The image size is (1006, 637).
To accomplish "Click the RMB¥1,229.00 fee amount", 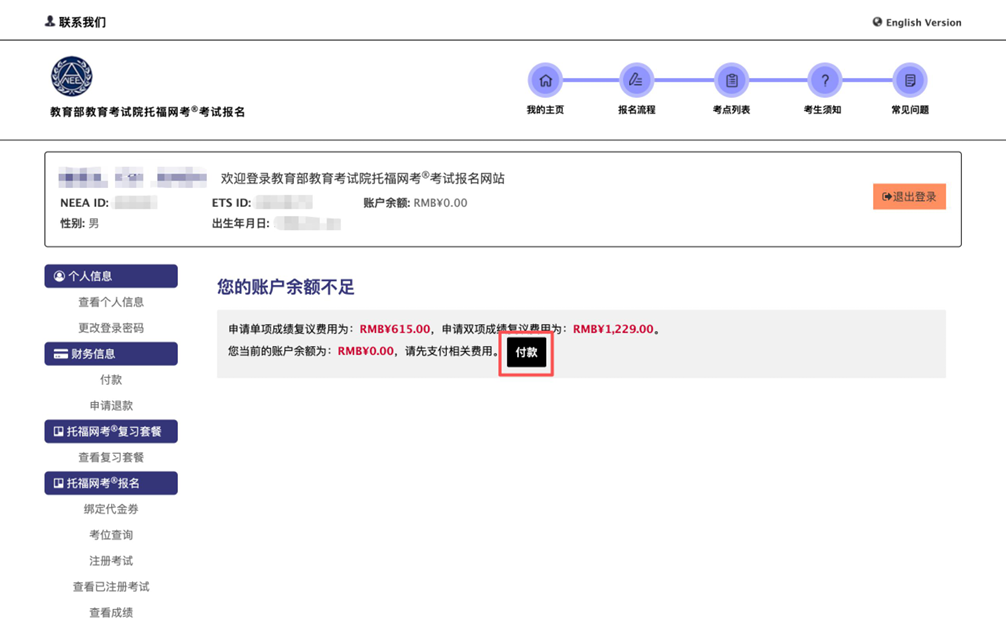I will coord(613,329).
